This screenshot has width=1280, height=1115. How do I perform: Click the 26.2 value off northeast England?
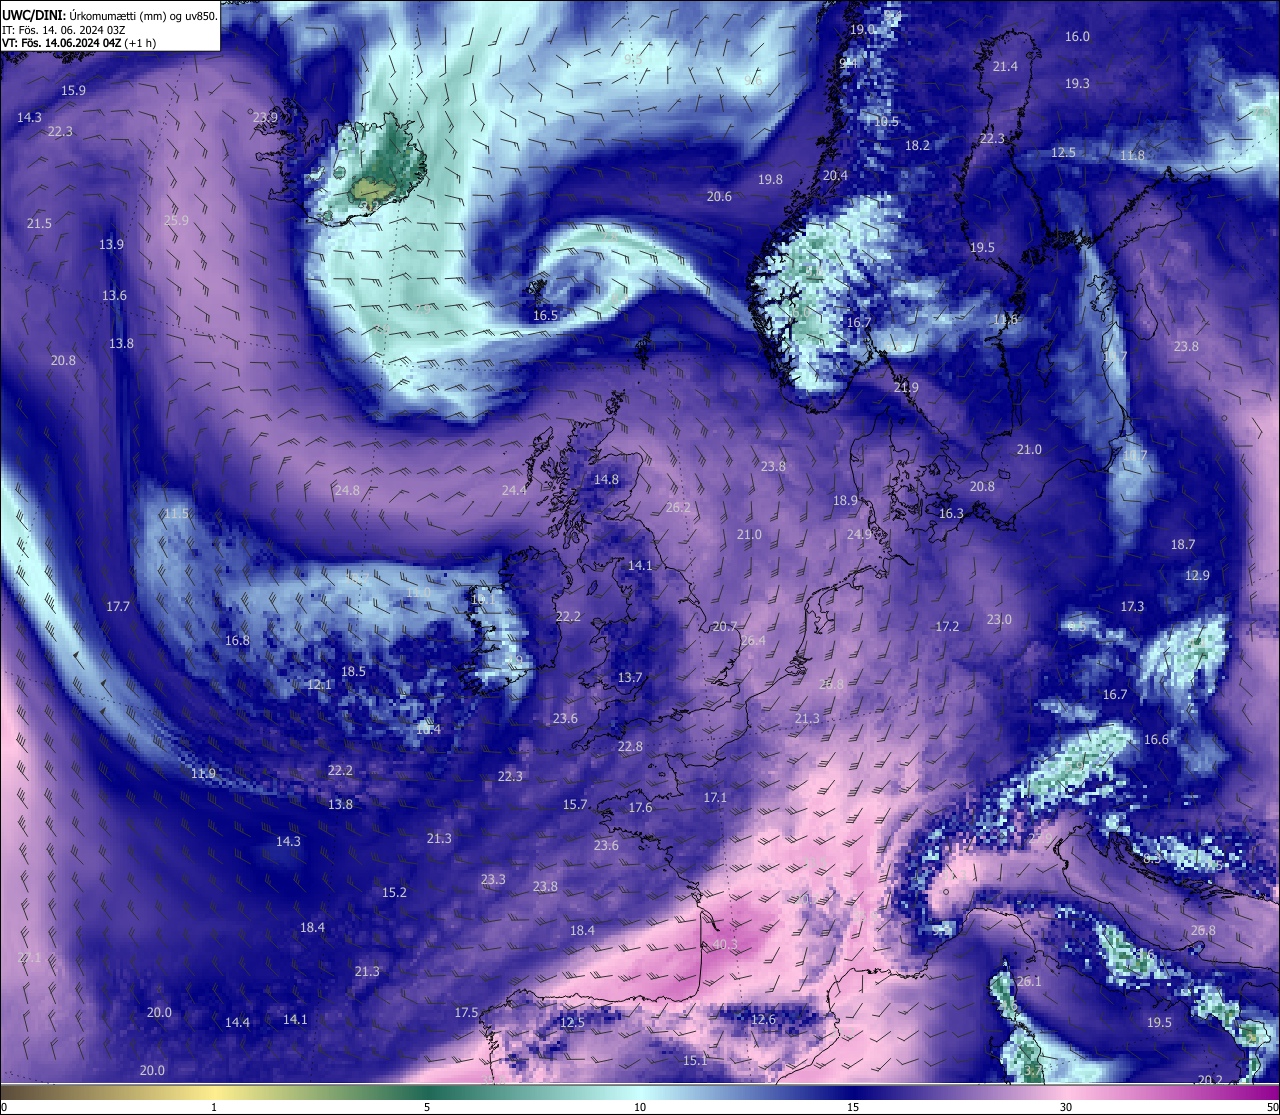point(678,507)
